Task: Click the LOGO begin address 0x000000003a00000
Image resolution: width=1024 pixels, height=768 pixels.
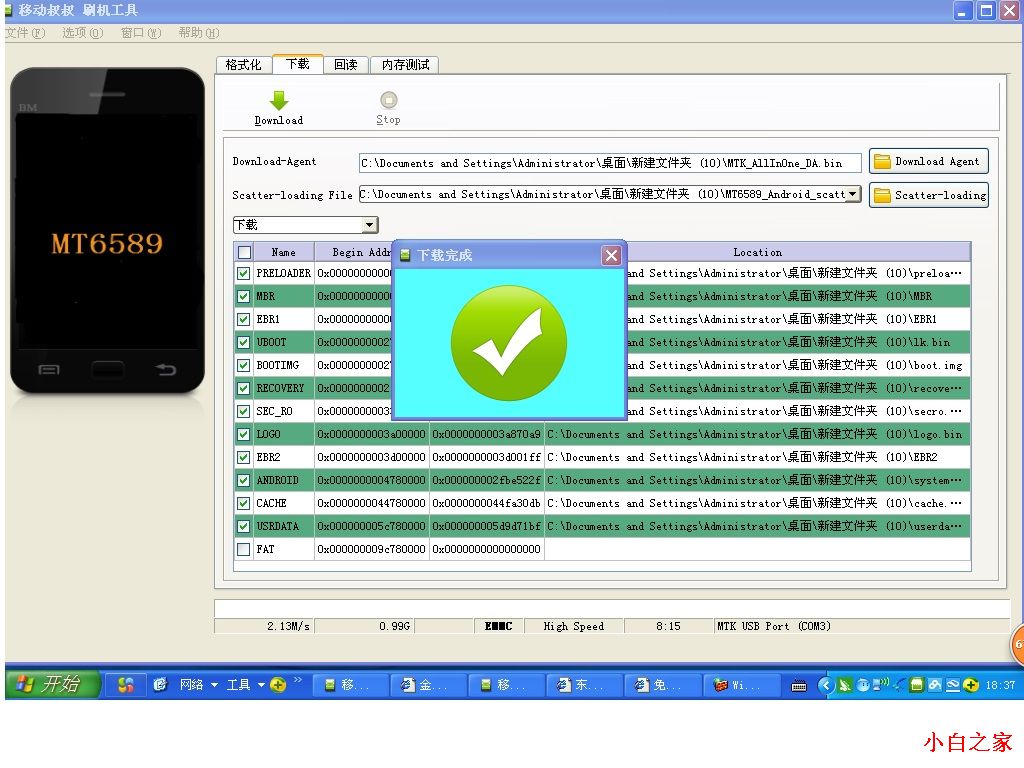Action: tap(371, 434)
